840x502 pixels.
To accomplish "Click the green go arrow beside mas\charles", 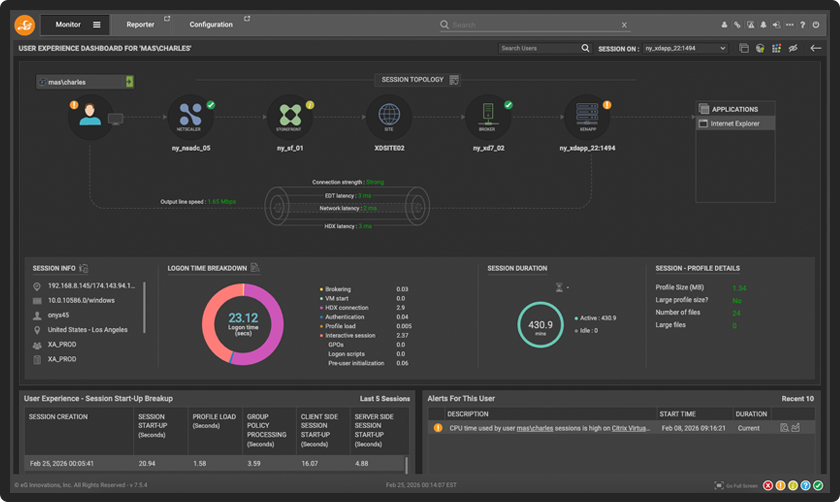I will click(129, 81).
